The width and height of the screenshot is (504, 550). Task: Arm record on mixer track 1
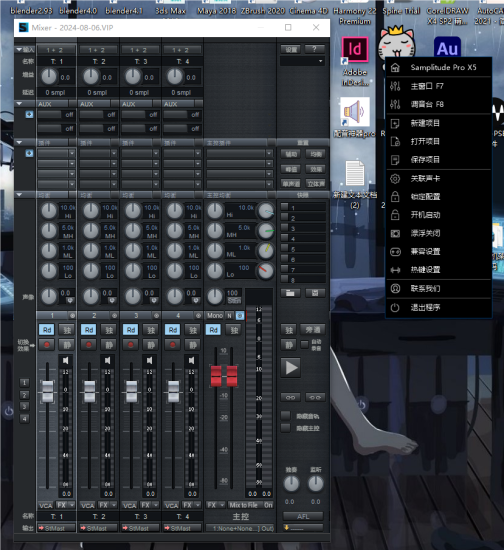click(x=47, y=345)
